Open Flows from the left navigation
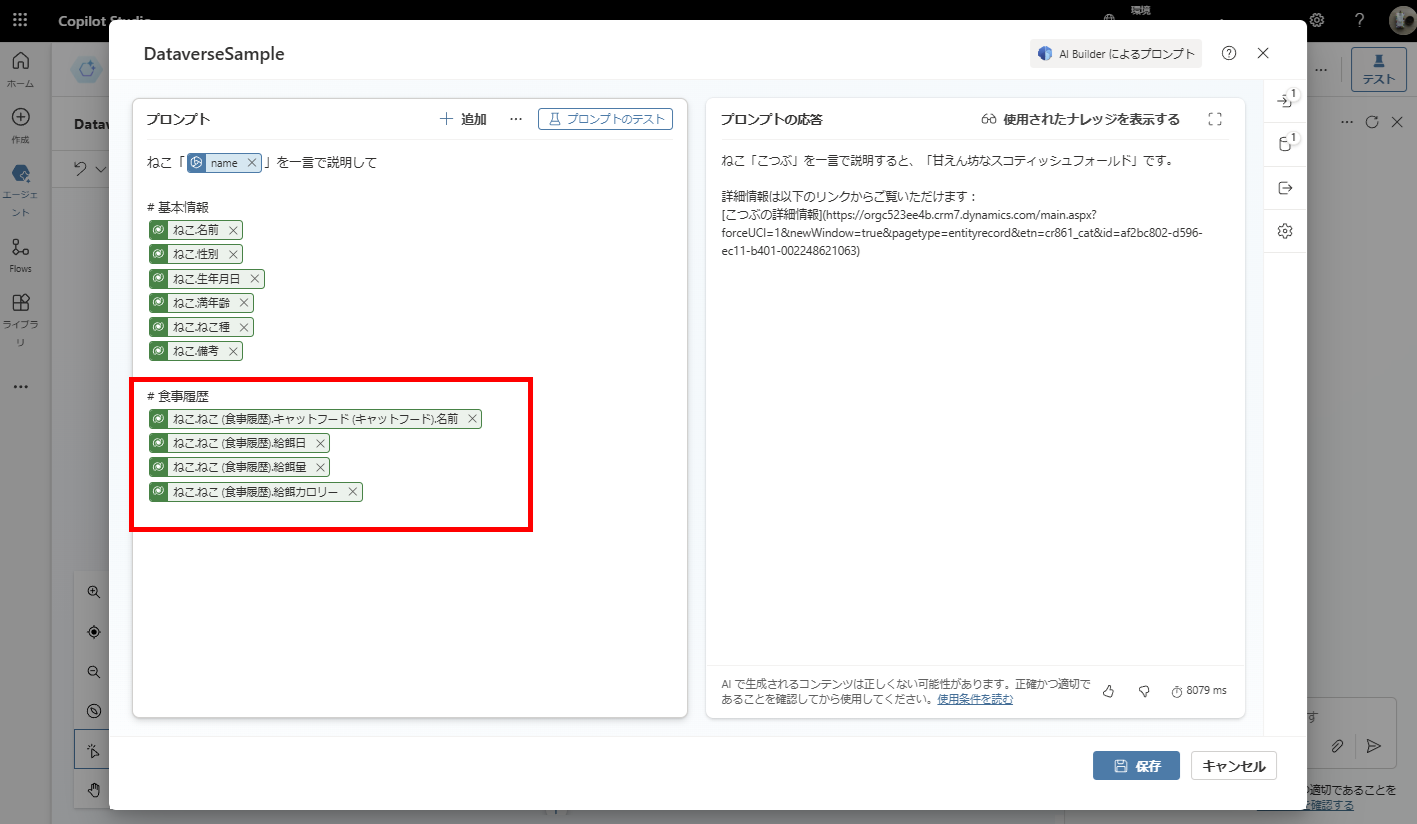1417x824 pixels. [20, 252]
